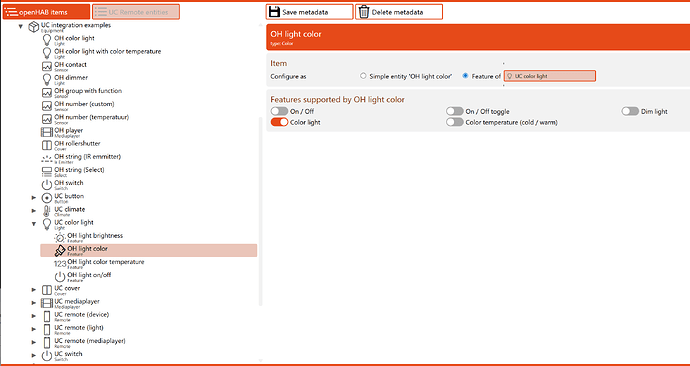Click the film strip icon of UC mediaplayer
This screenshot has width=690, height=366.
(47, 303)
